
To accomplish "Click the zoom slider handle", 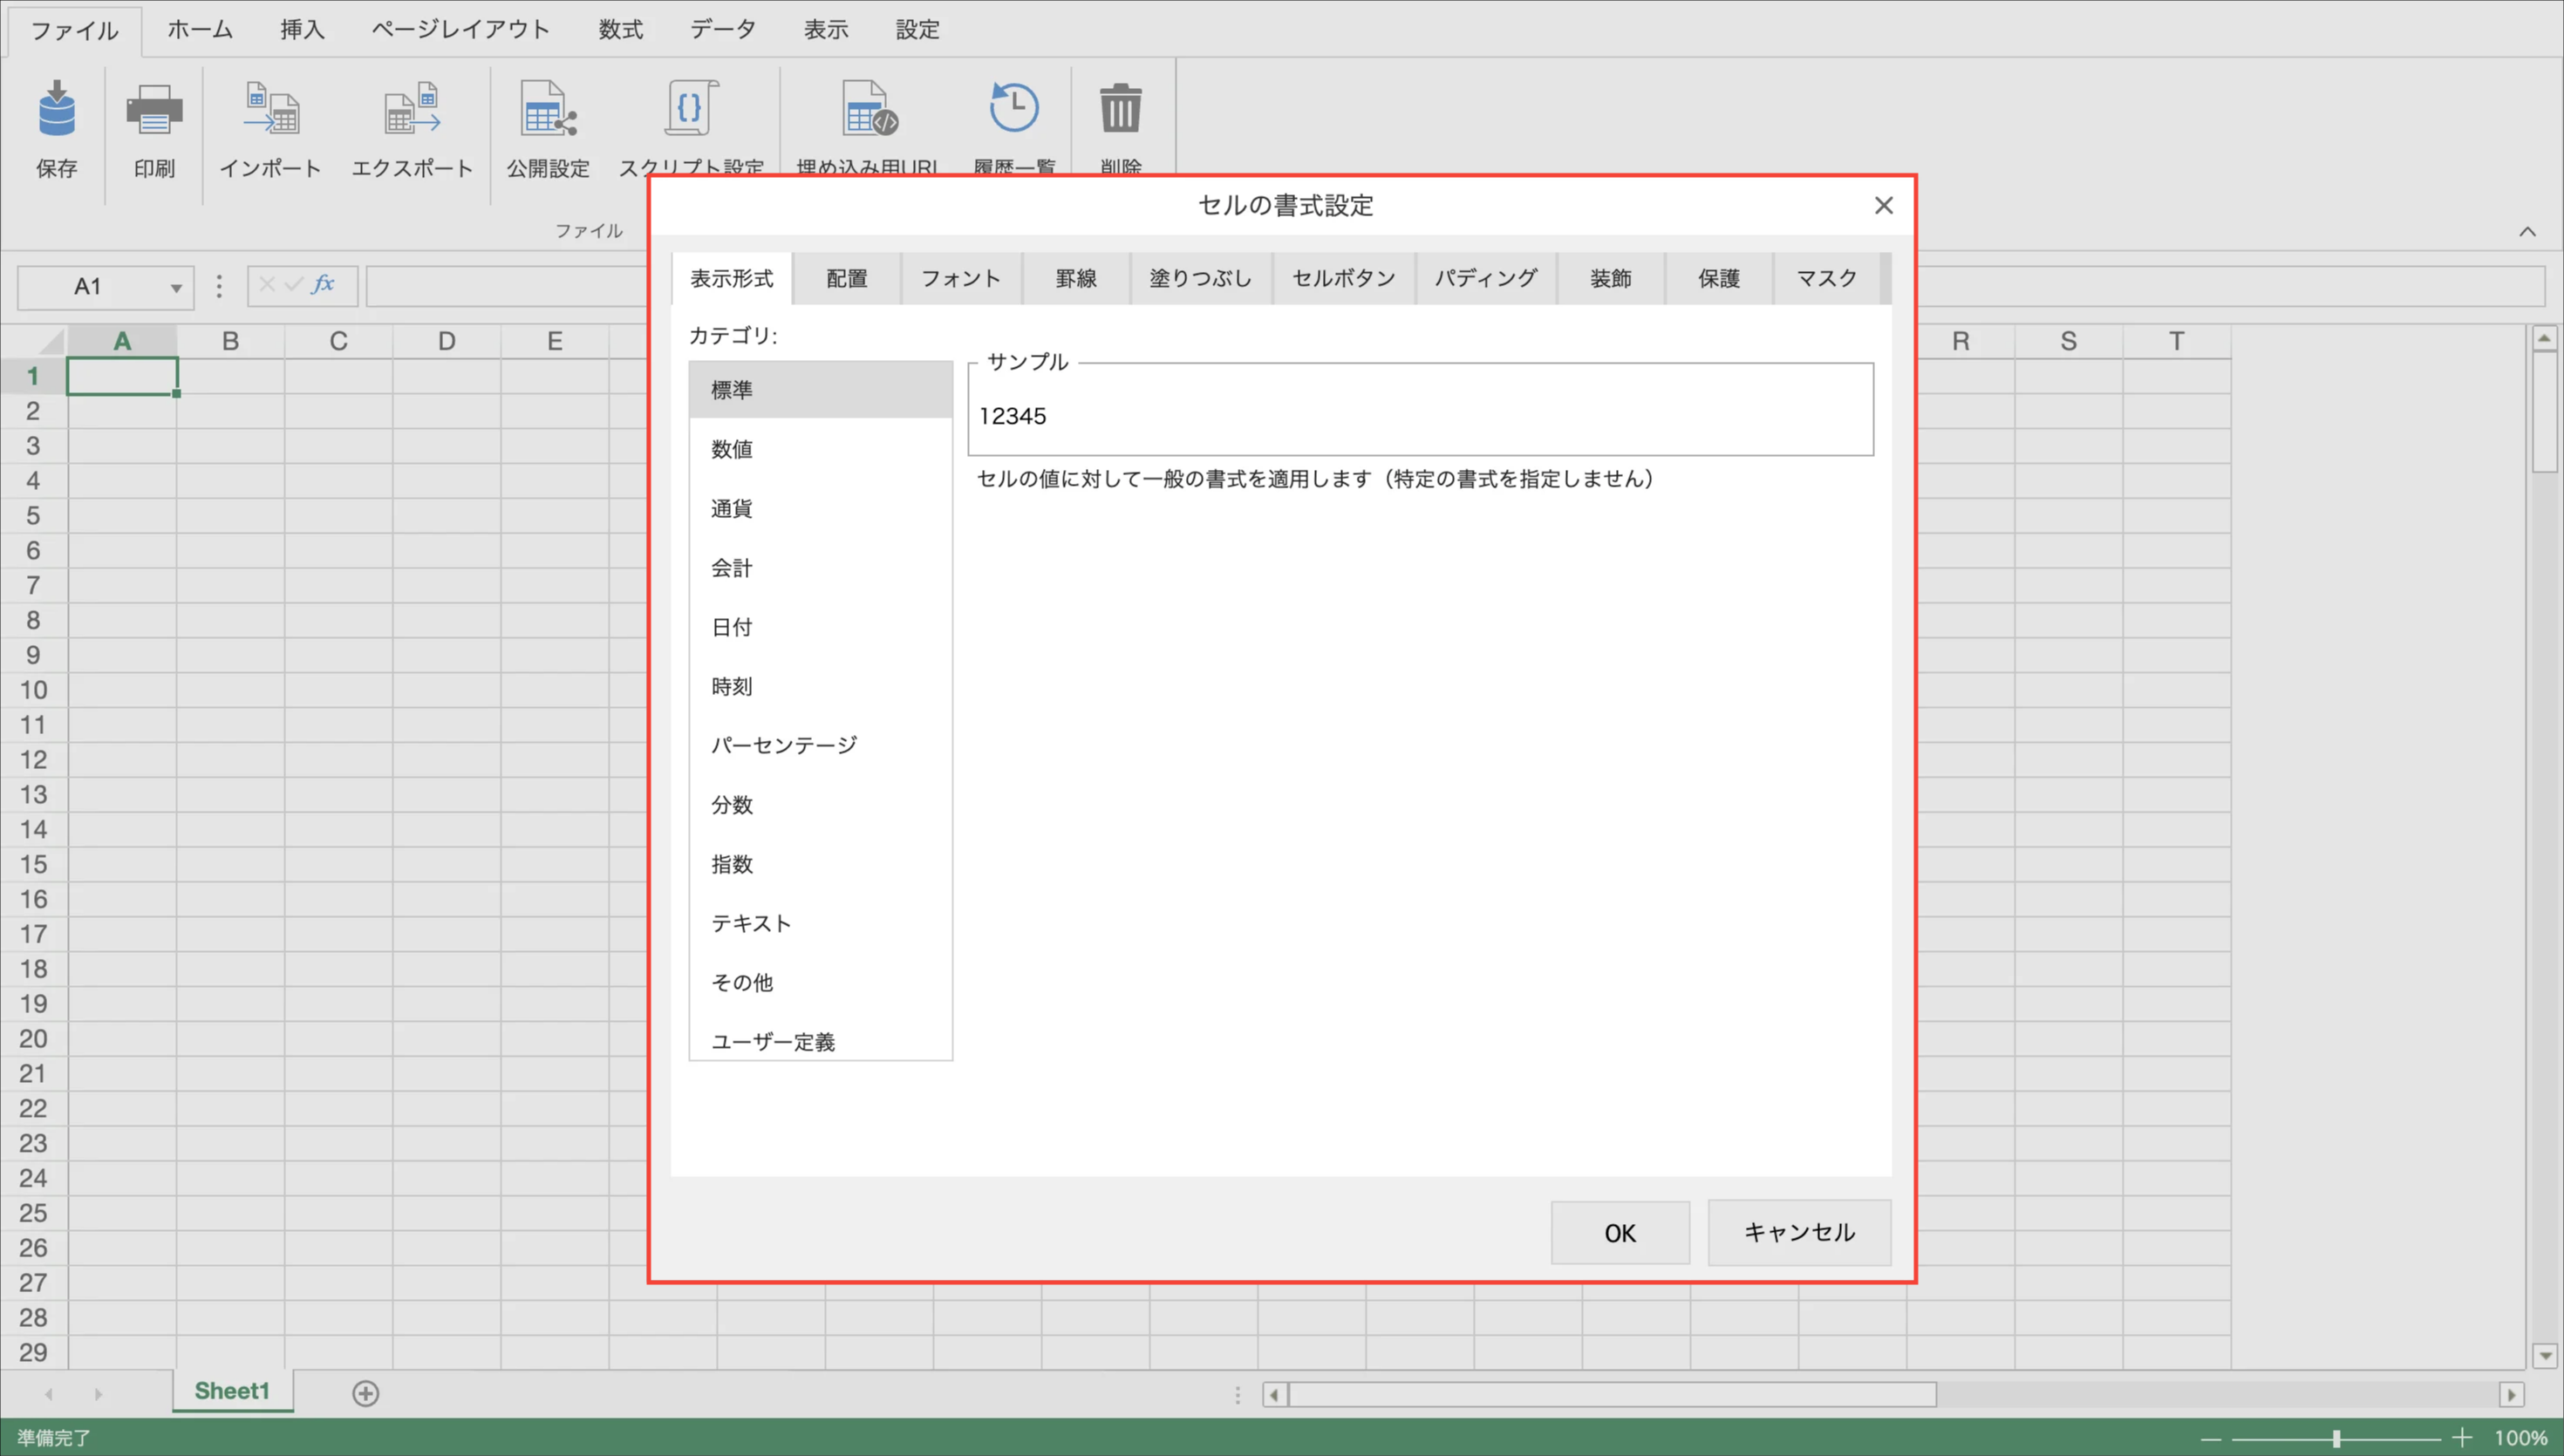I will (x=2336, y=1438).
